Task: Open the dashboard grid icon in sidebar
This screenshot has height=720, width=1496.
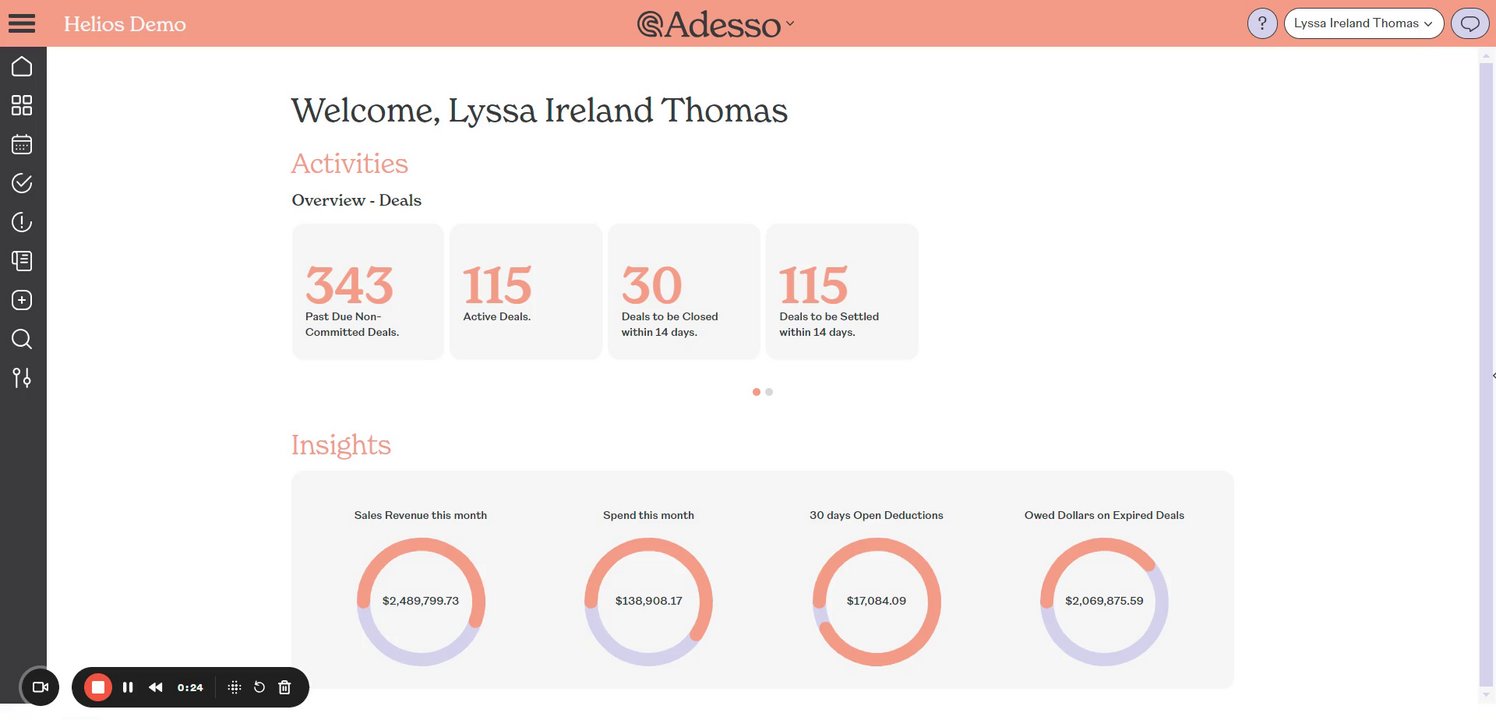Action: point(22,106)
